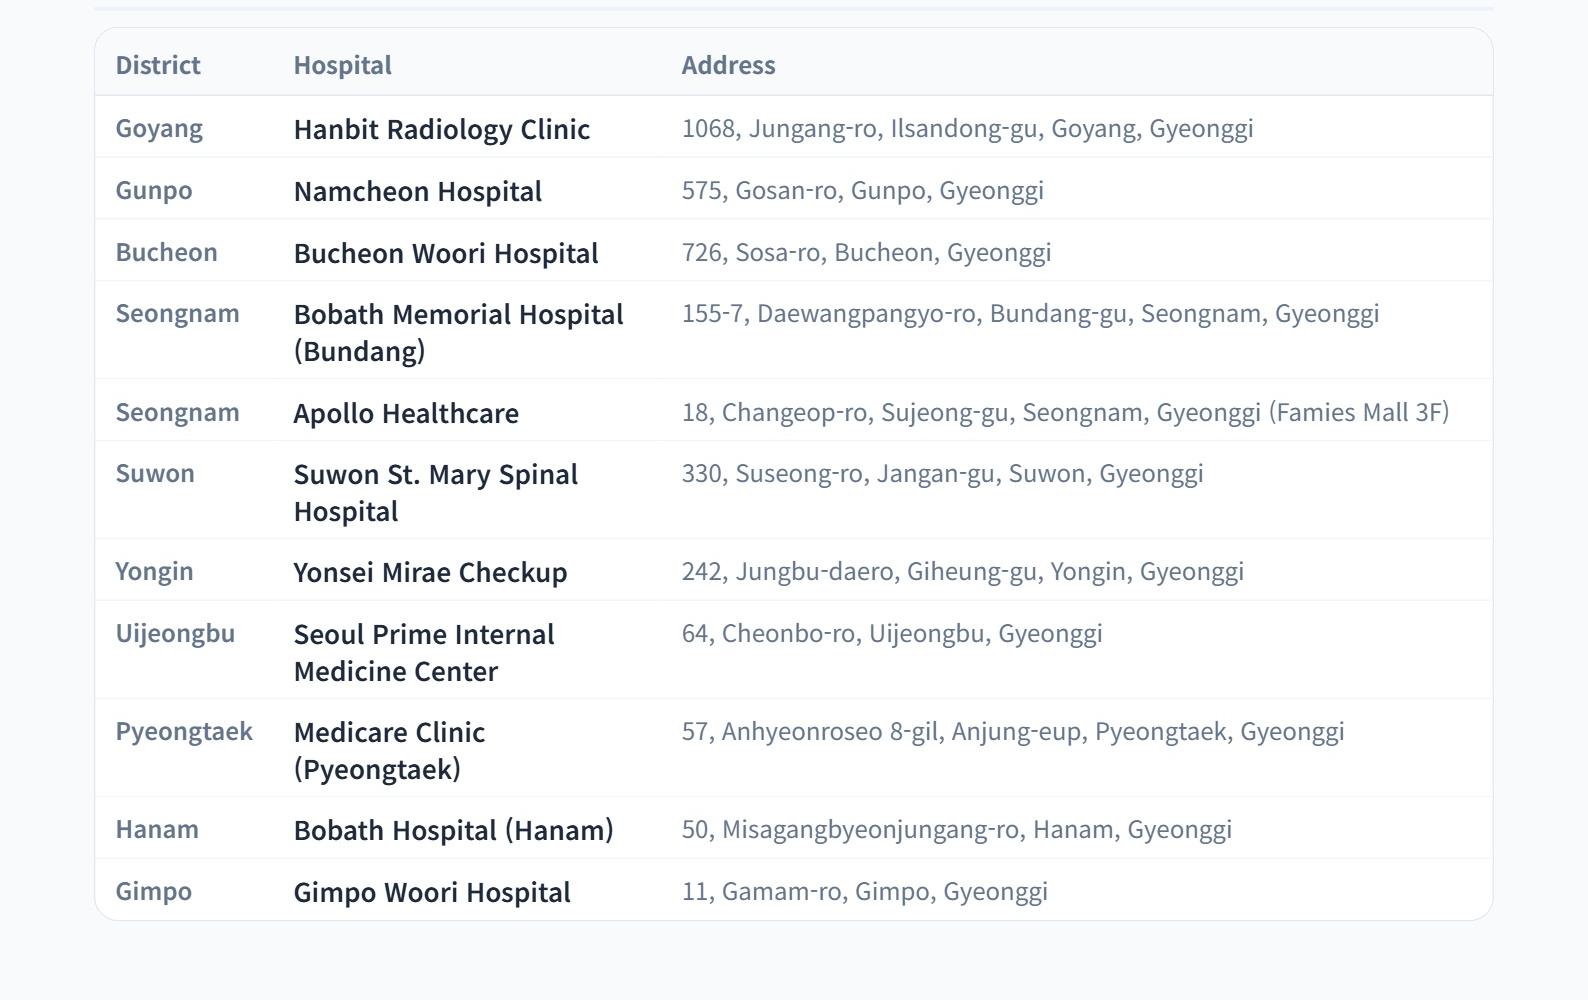Select Namcheon Hospital row

click(417, 191)
